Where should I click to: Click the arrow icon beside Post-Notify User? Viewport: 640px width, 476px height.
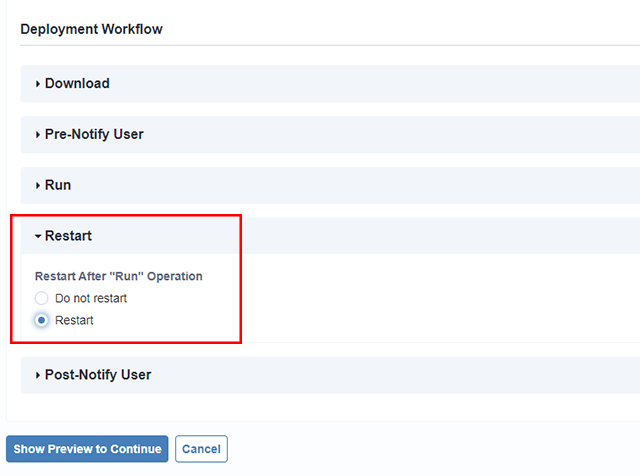point(38,376)
